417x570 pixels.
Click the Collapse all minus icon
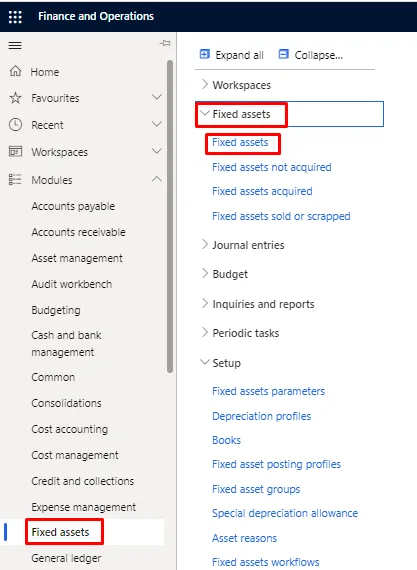(x=283, y=54)
